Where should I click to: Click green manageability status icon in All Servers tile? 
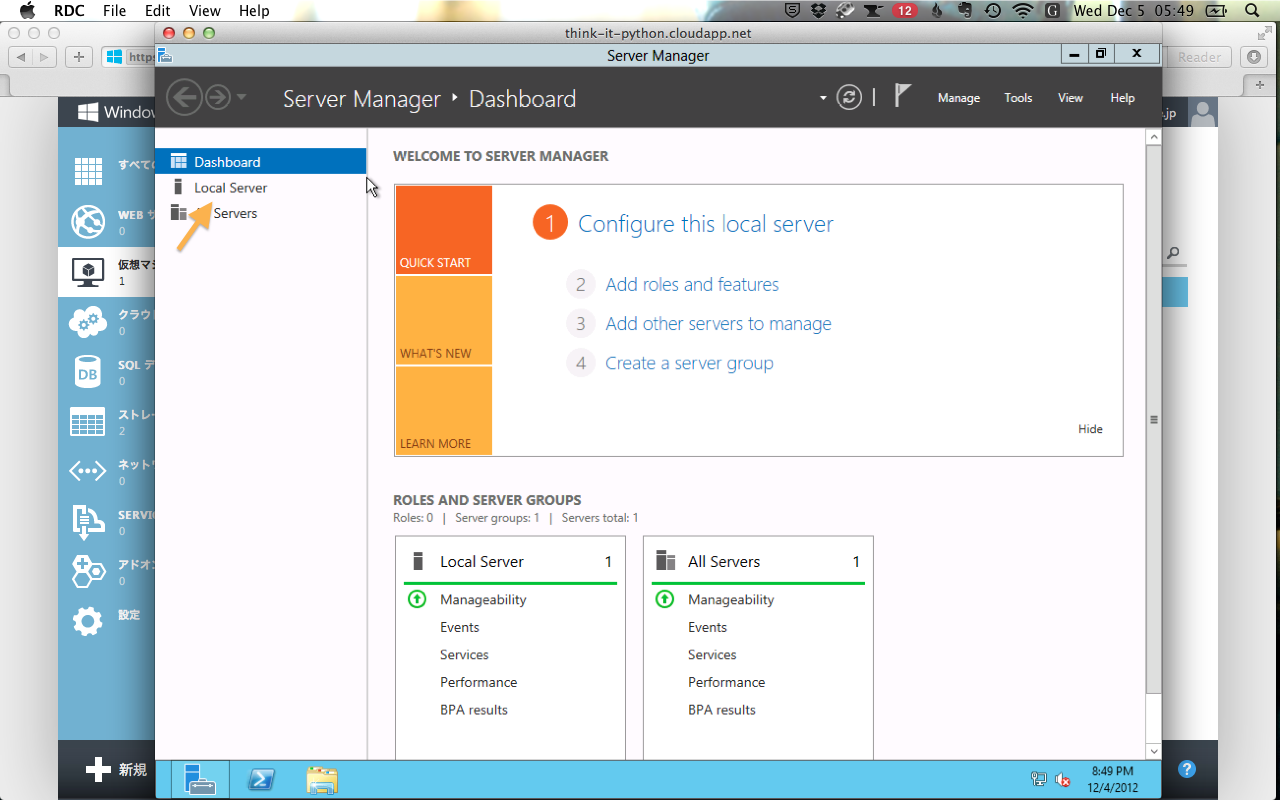click(x=665, y=599)
